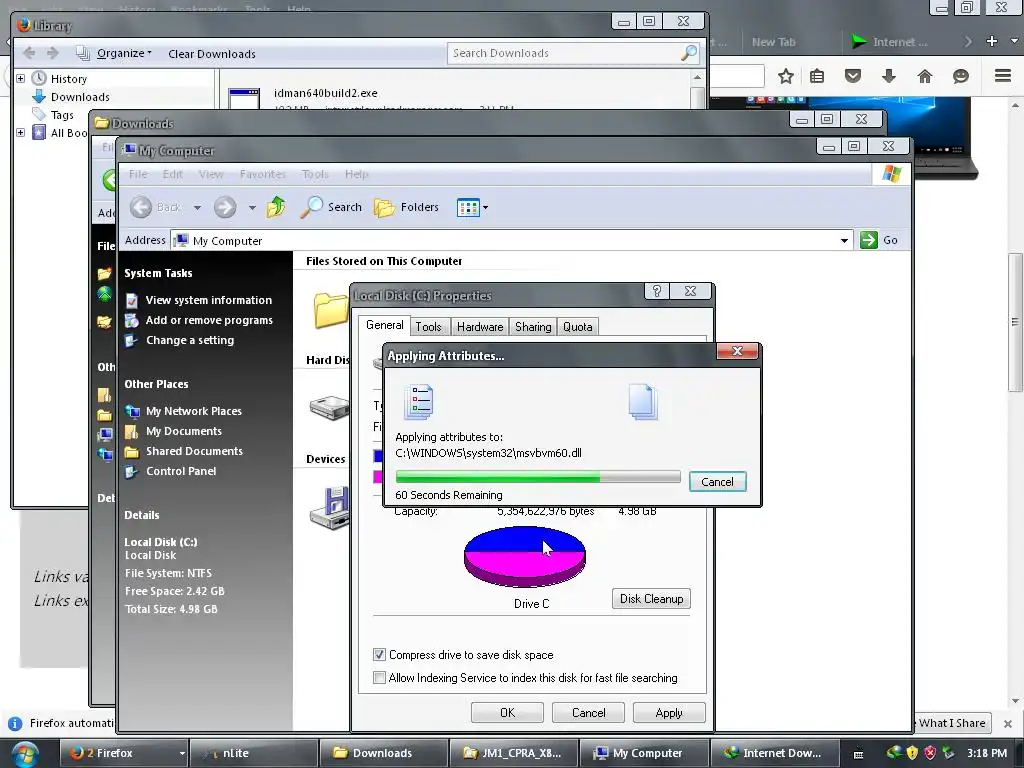Switch to nLite on taskbar
The height and width of the screenshot is (768, 1024).
(x=253, y=753)
